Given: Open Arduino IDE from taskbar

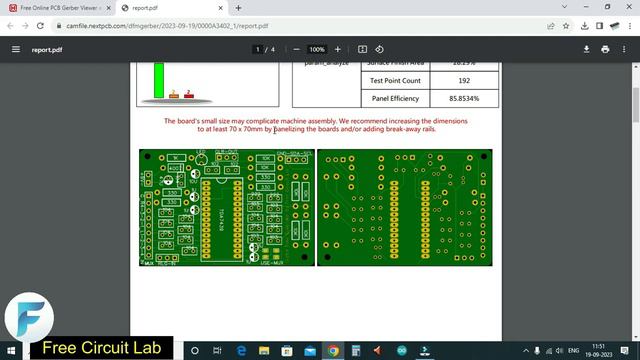Looking at the screenshot, I should tap(402, 351).
